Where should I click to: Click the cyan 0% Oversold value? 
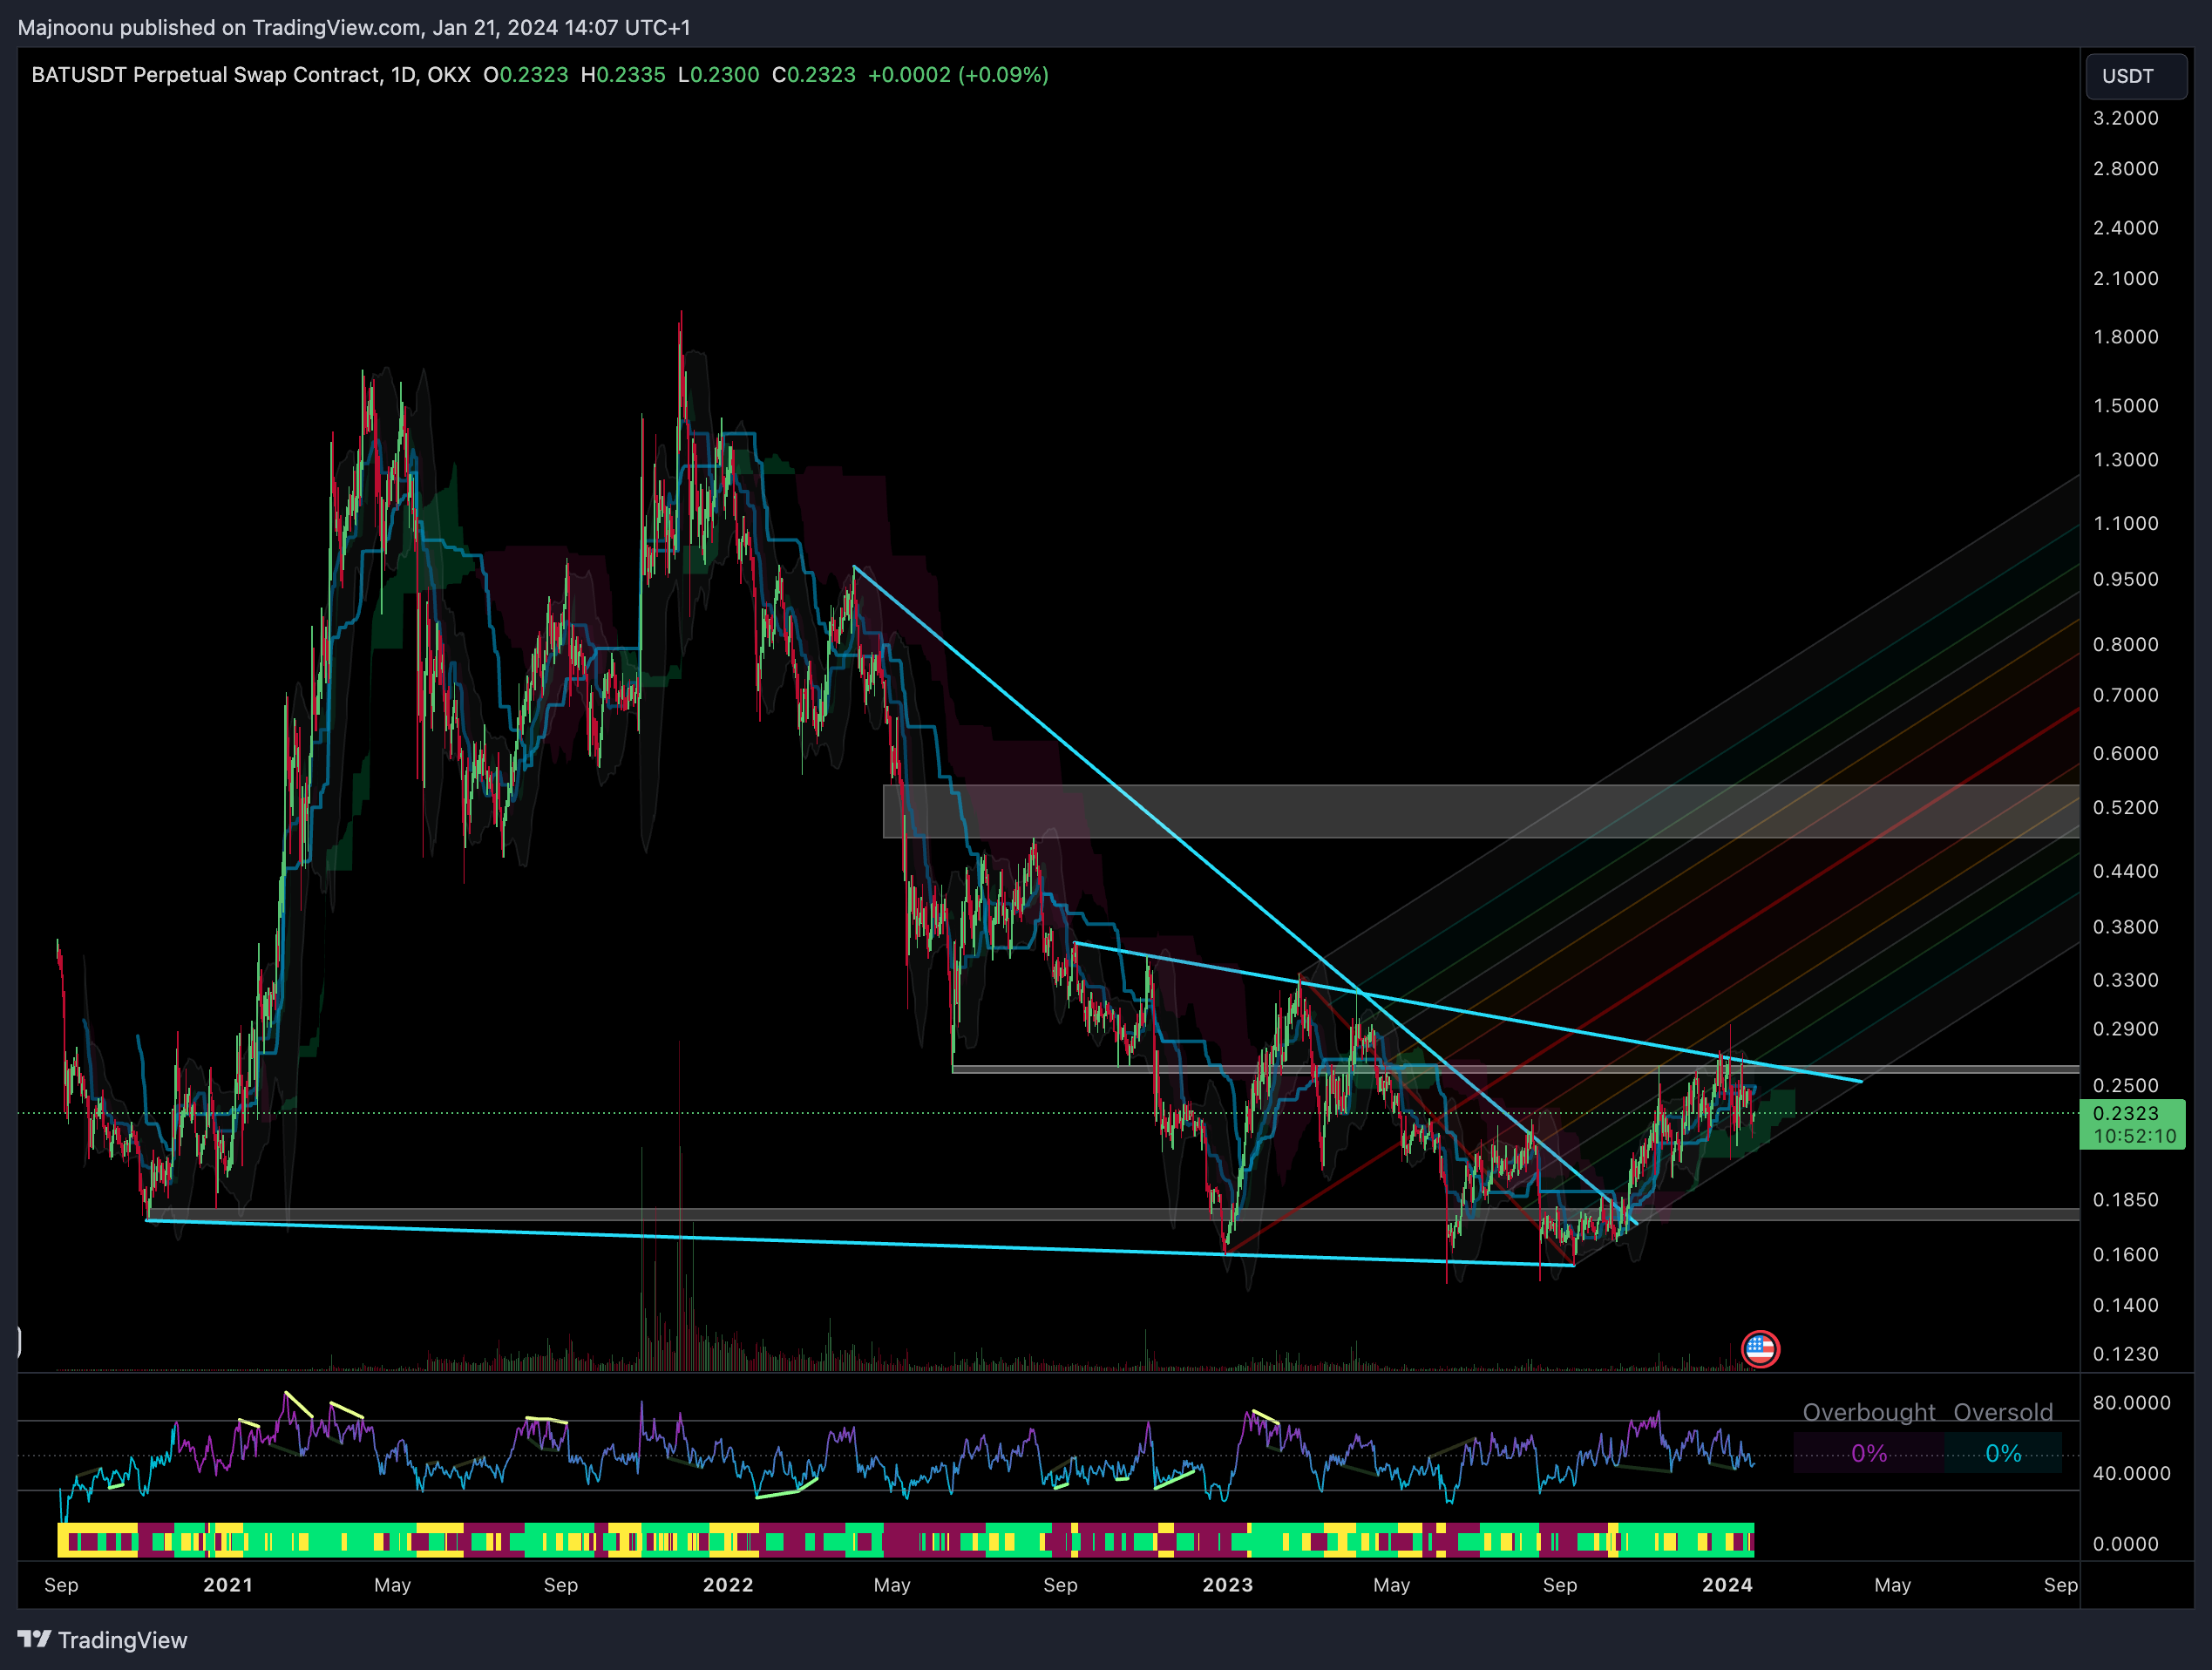[x=2003, y=1453]
